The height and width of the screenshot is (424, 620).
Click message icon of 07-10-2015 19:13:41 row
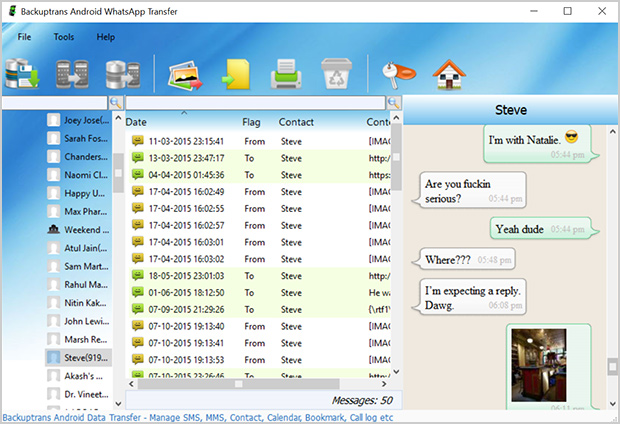pos(138,343)
